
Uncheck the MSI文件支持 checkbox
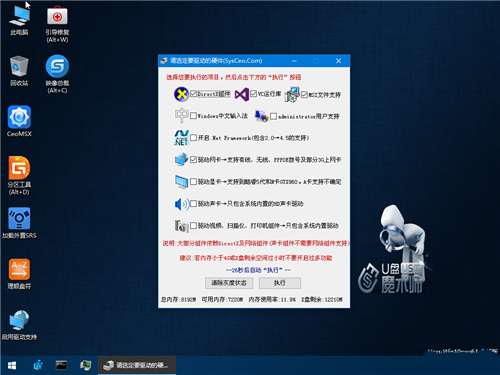pyautogui.click(x=304, y=95)
